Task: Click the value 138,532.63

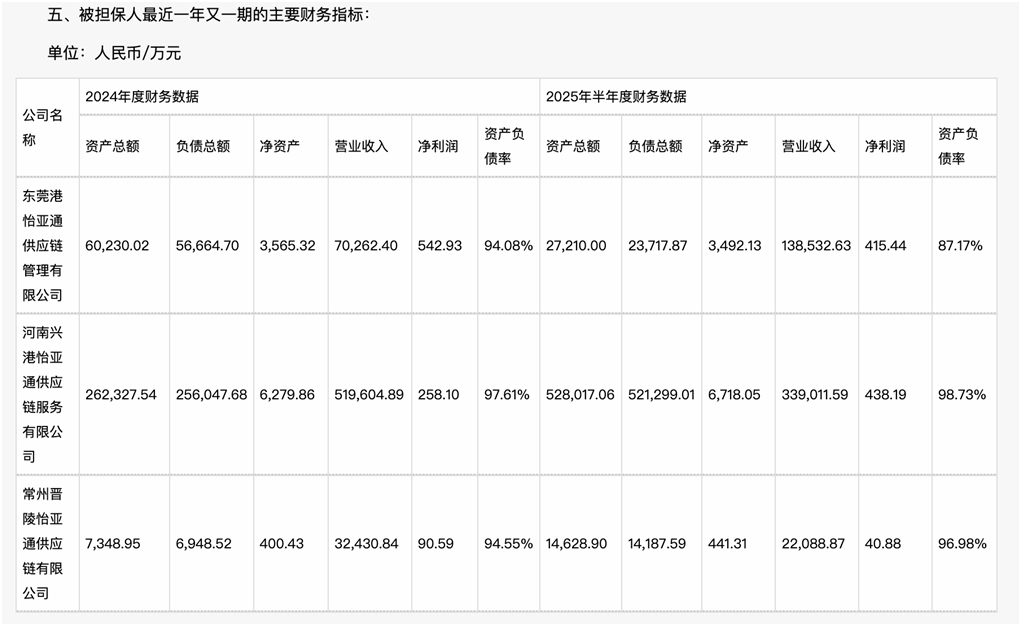Action: [817, 246]
